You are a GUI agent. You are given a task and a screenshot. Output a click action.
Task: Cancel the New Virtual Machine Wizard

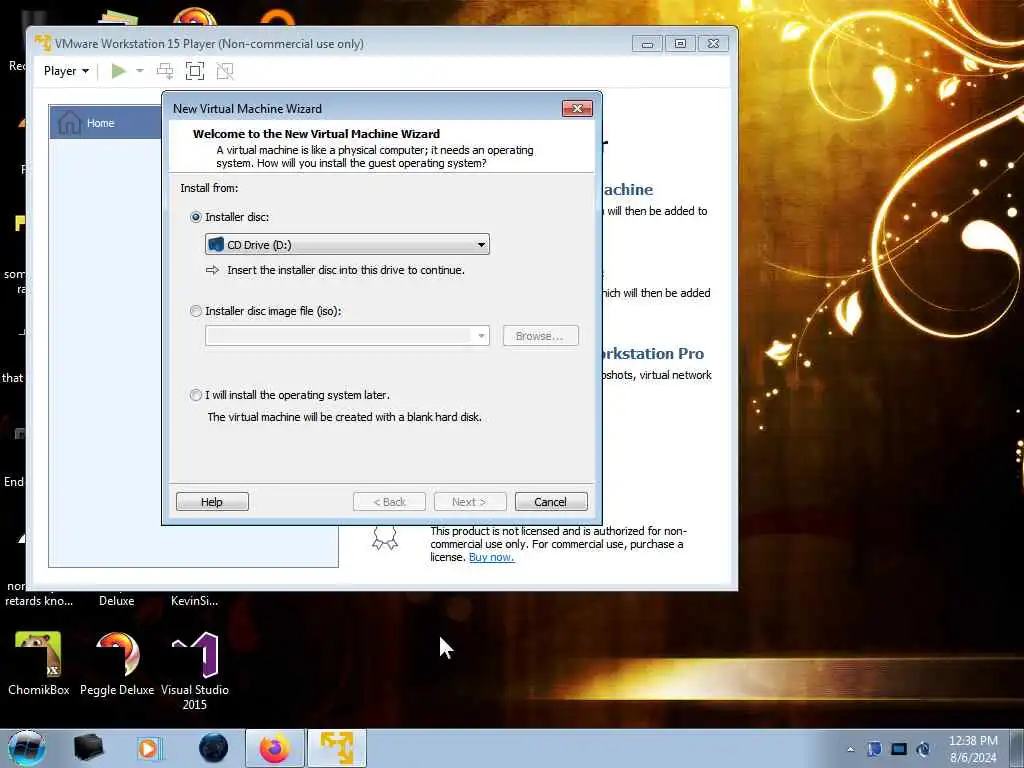(x=551, y=502)
